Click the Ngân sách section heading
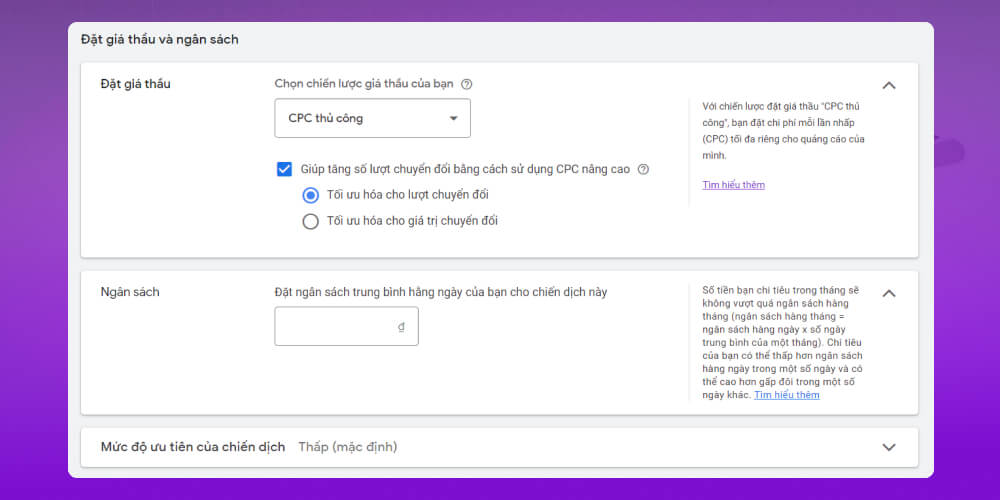 [x=130, y=292]
